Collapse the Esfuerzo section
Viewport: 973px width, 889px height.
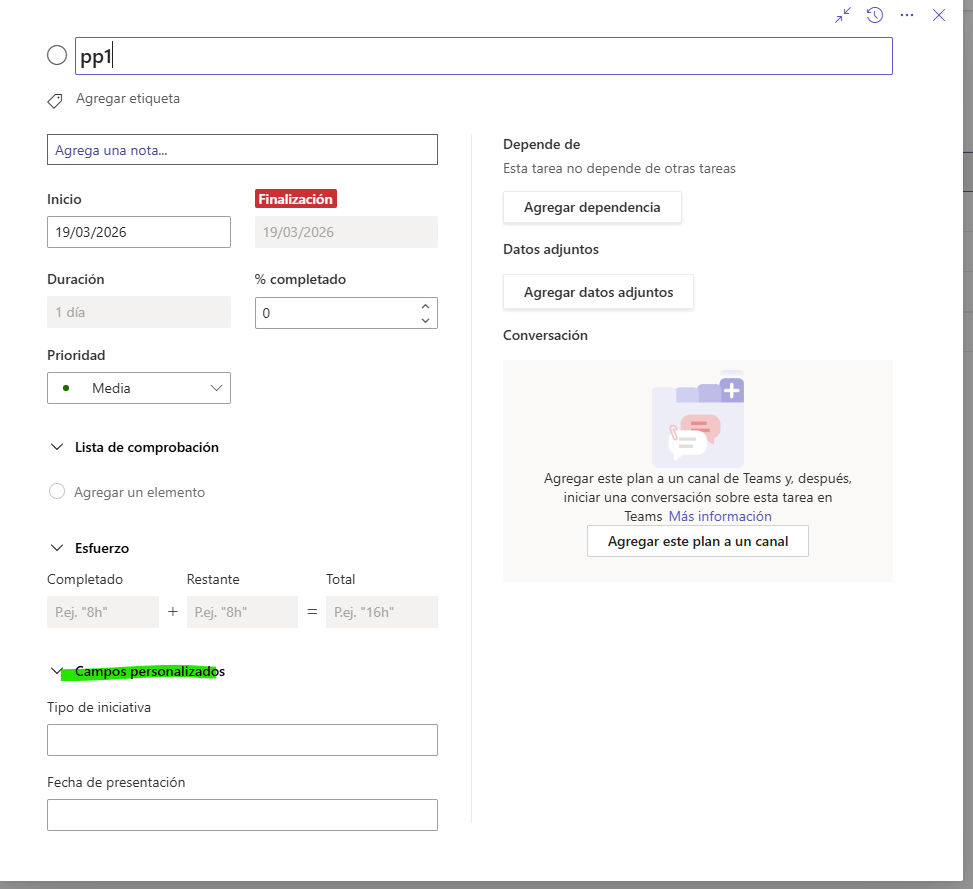click(x=57, y=547)
